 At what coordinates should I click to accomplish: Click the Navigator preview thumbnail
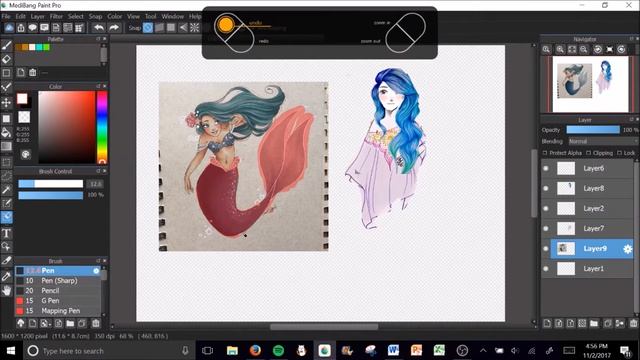pos(590,84)
